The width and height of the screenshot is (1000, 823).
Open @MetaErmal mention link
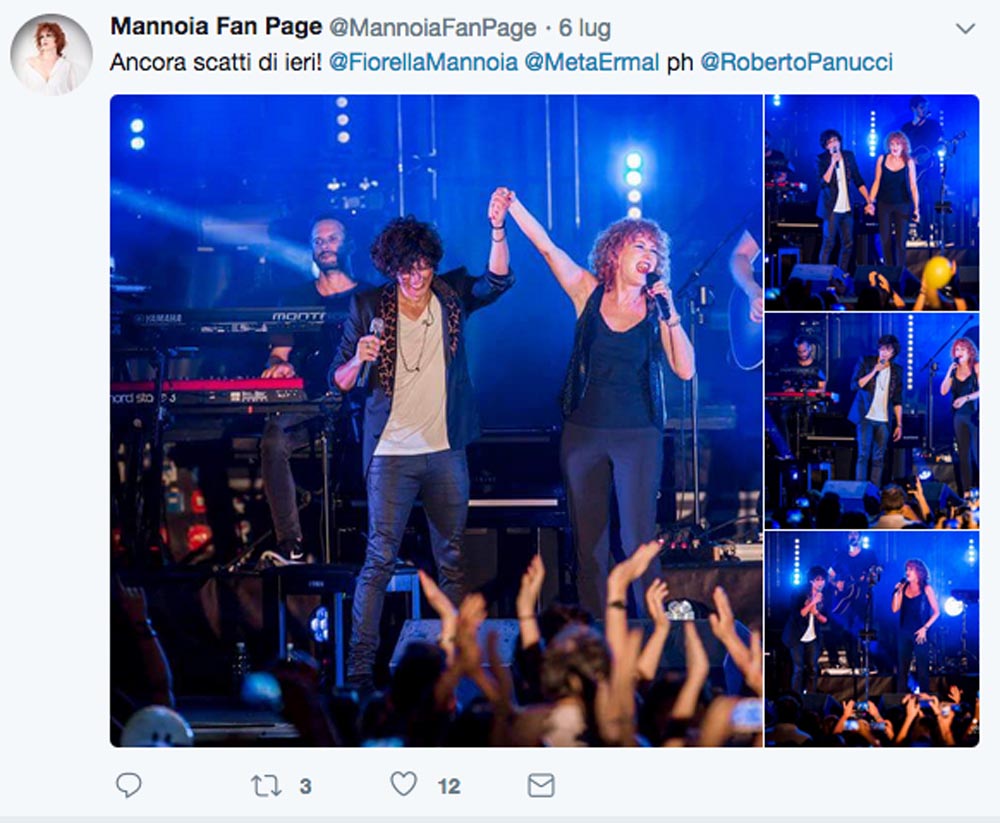pos(592,62)
